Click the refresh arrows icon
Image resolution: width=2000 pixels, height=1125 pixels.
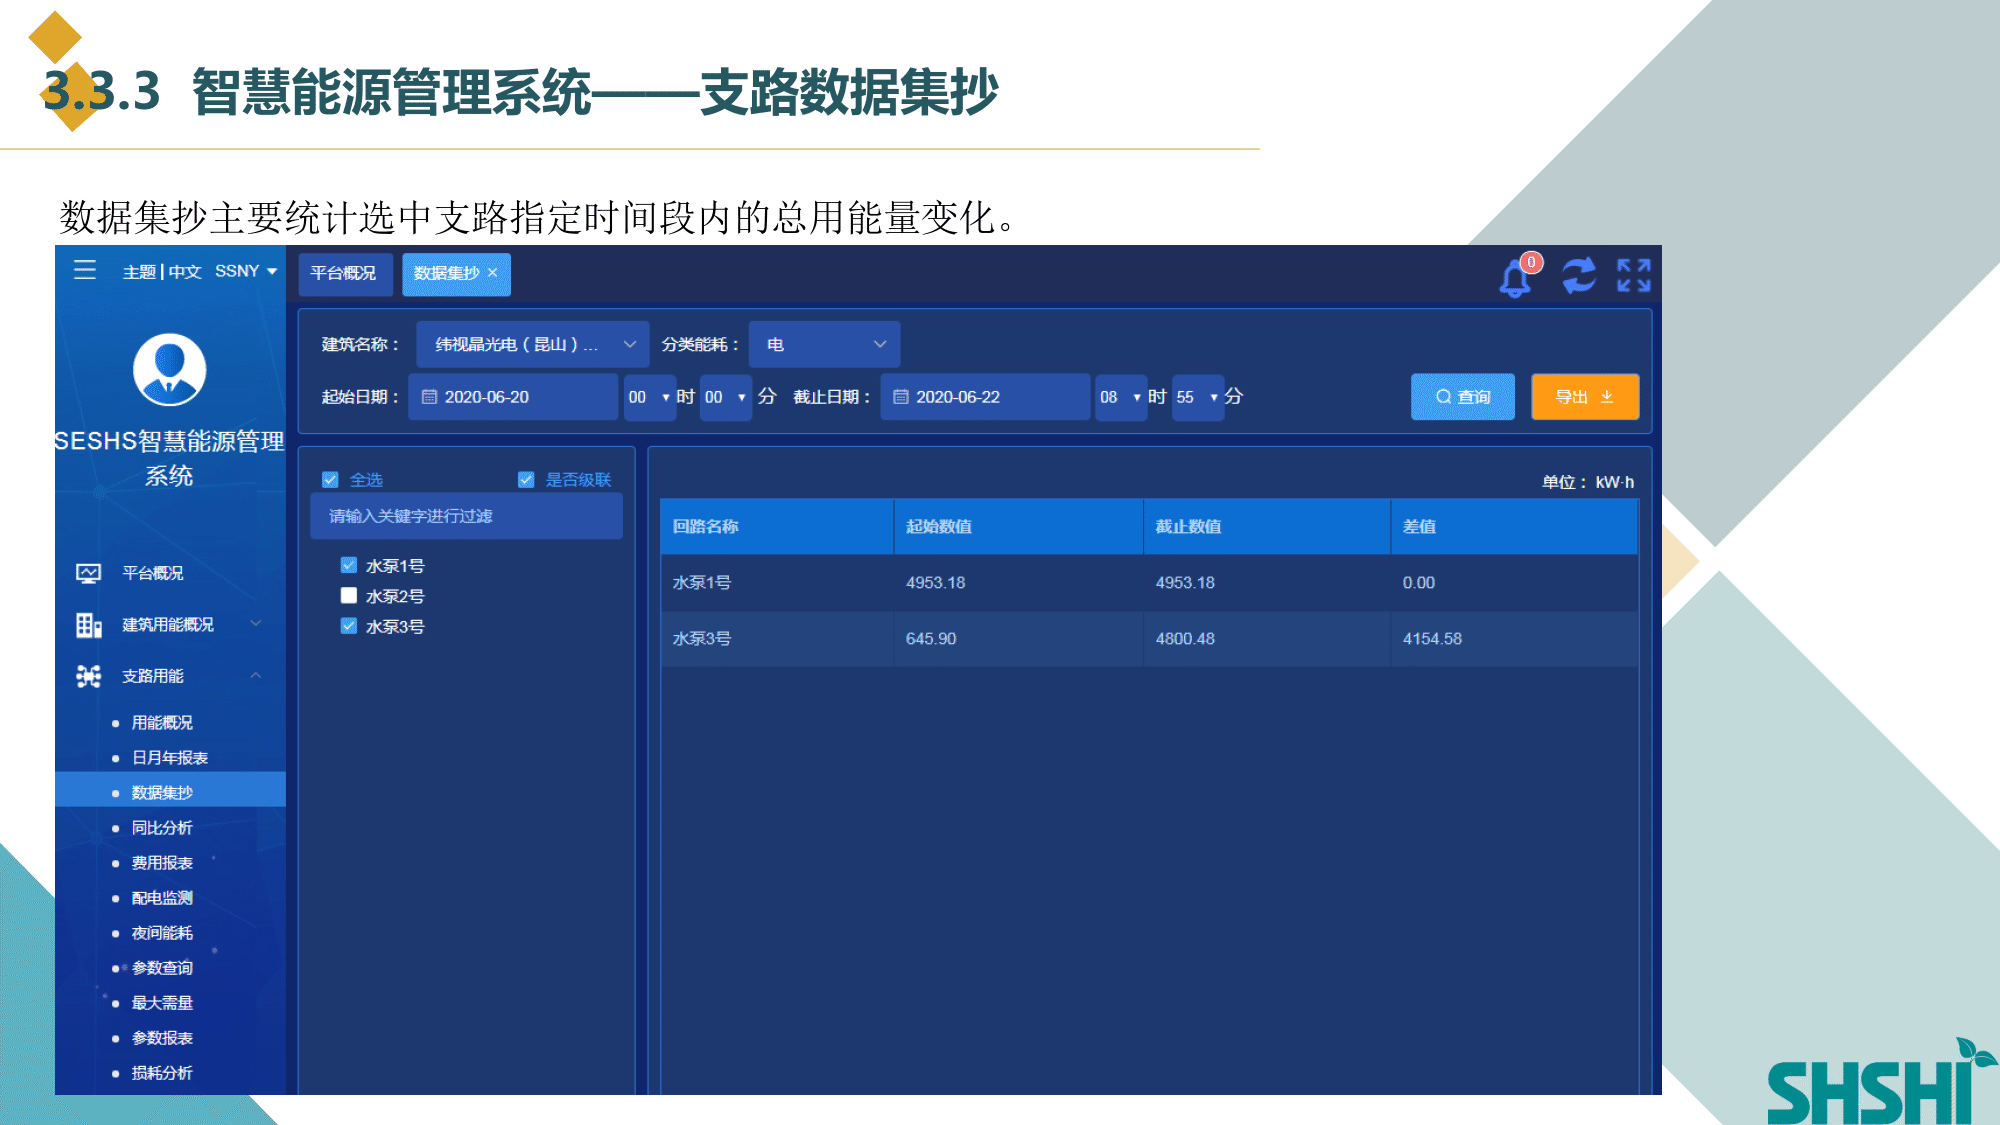click(x=1579, y=276)
